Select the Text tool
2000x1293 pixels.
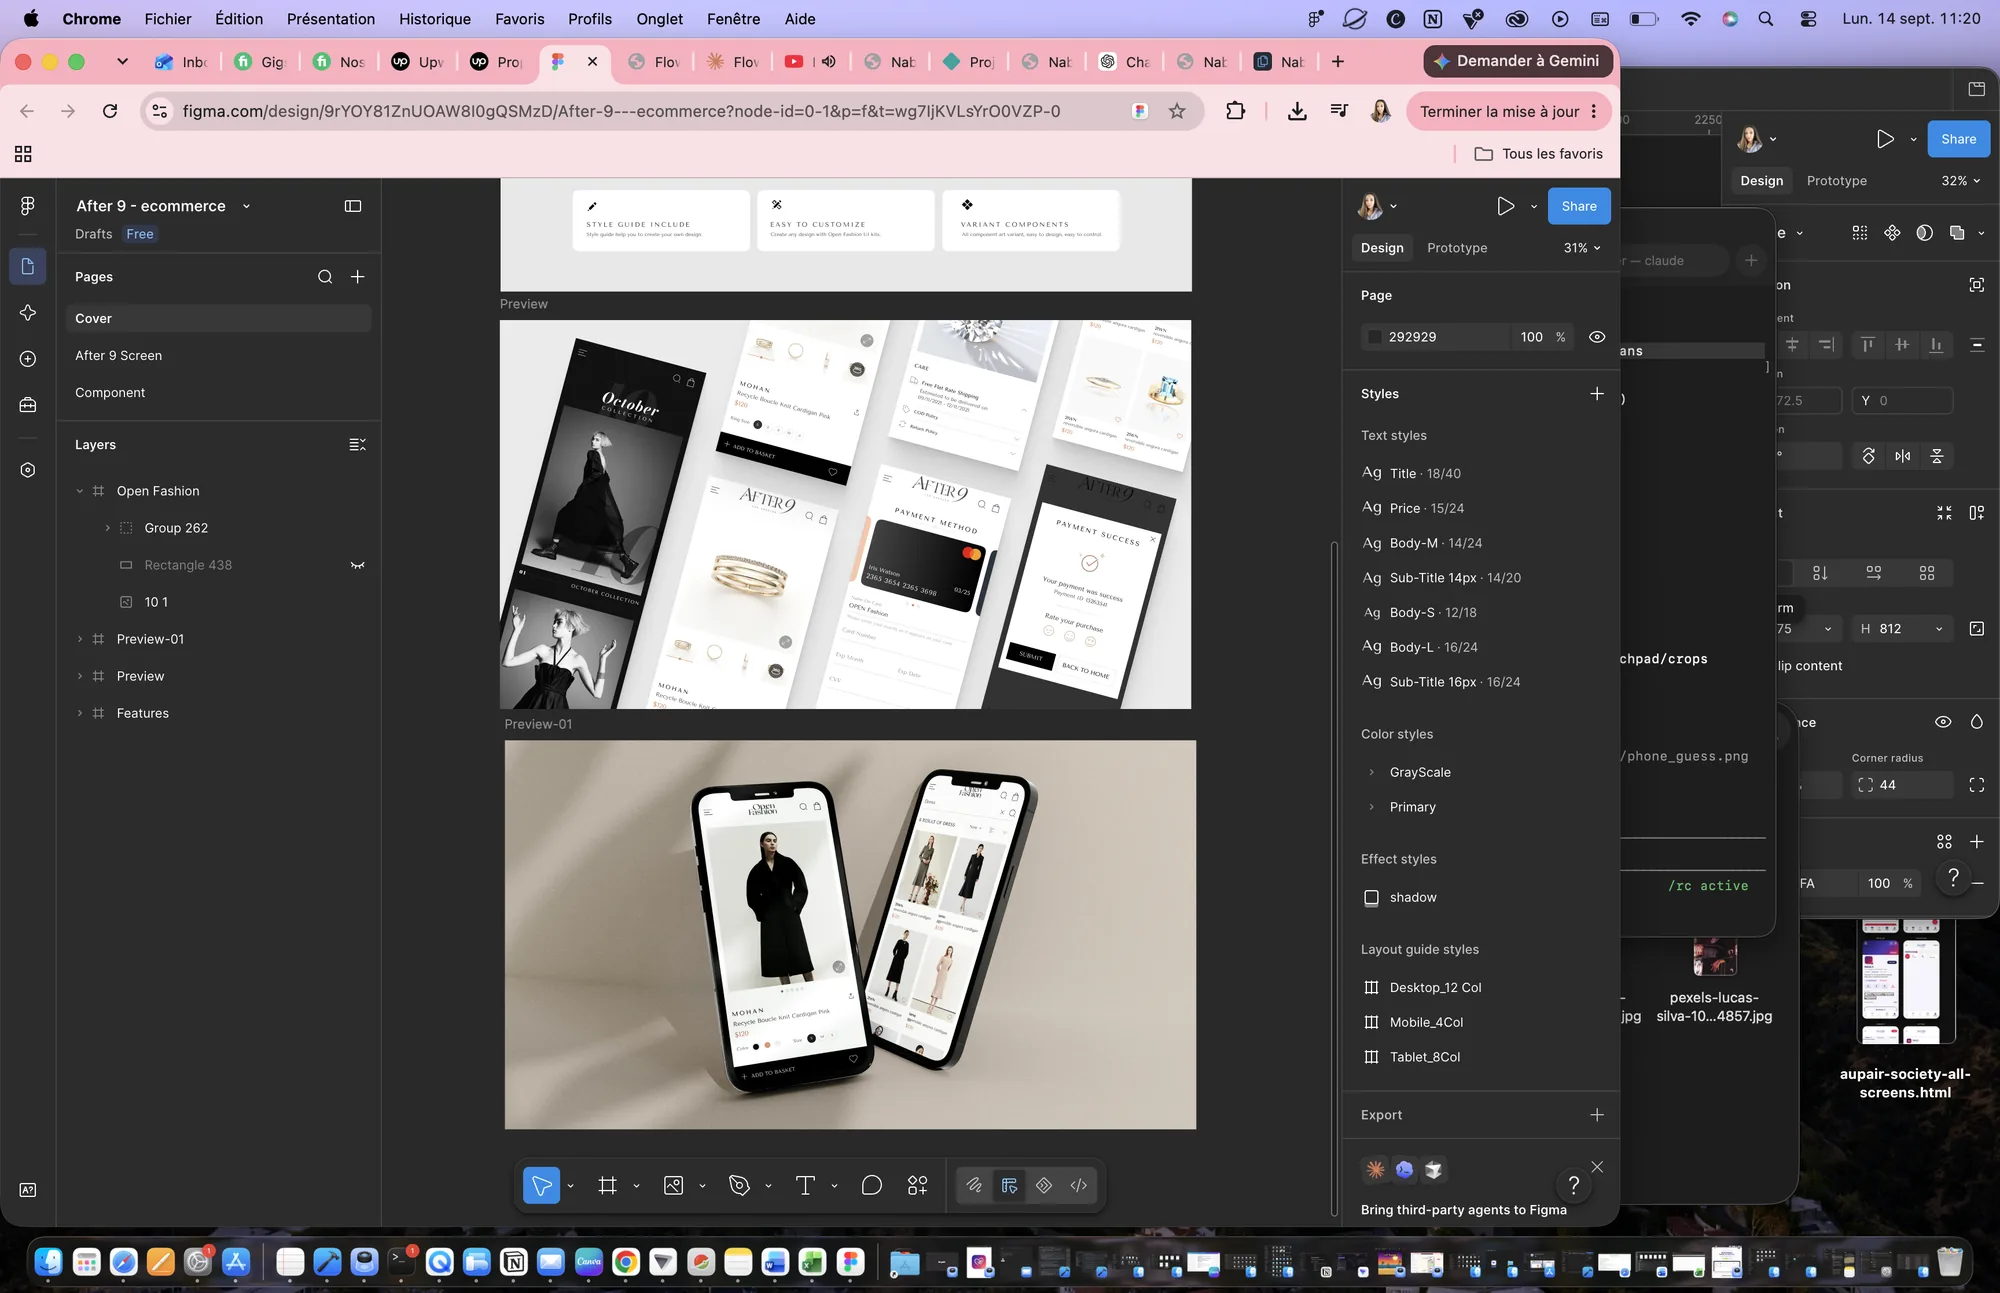[x=805, y=1186]
